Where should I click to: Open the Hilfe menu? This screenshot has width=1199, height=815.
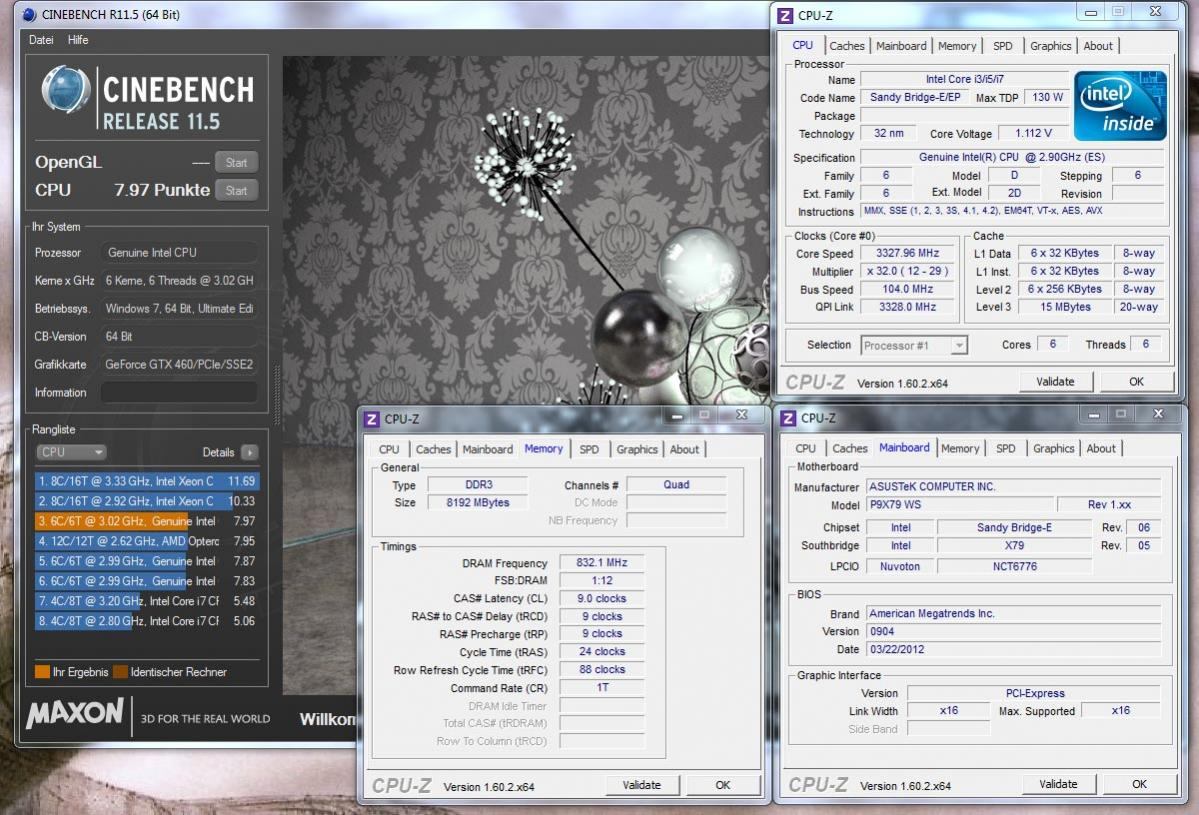click(78, 40)
